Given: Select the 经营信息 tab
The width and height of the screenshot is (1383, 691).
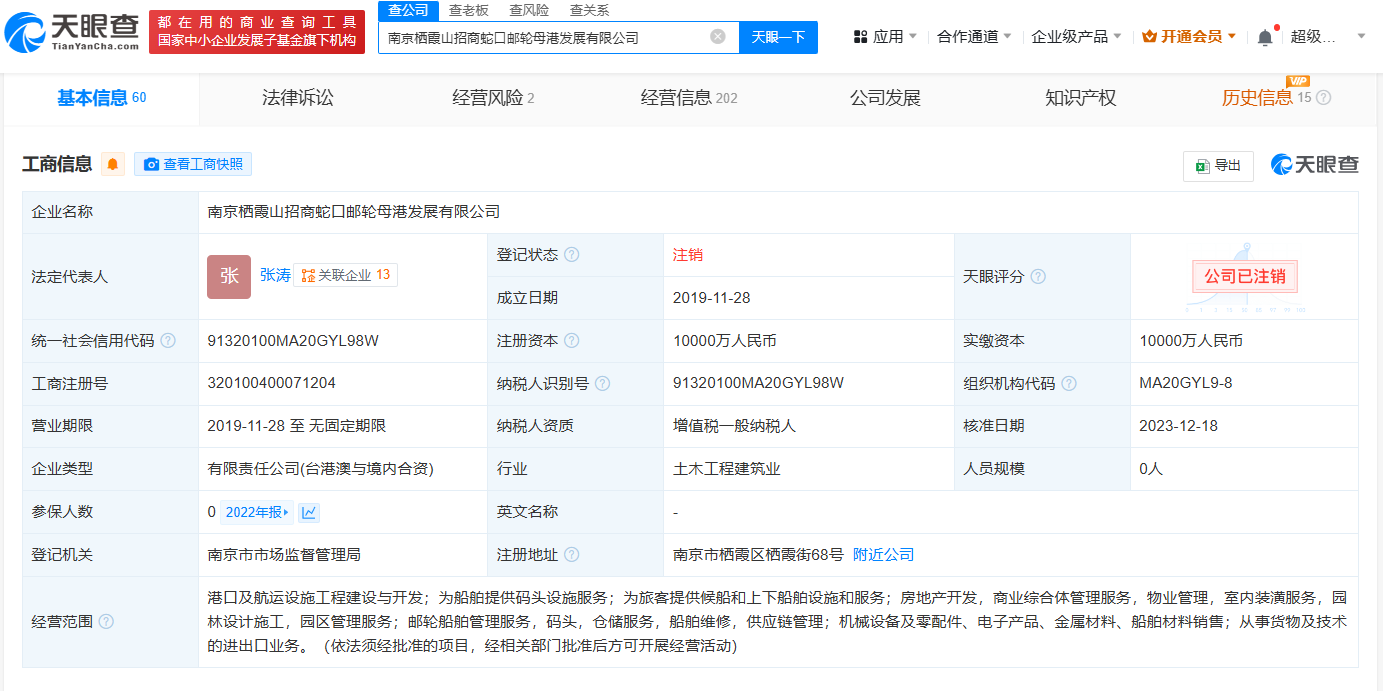Looking at the screenshot, I should (689, 98).
